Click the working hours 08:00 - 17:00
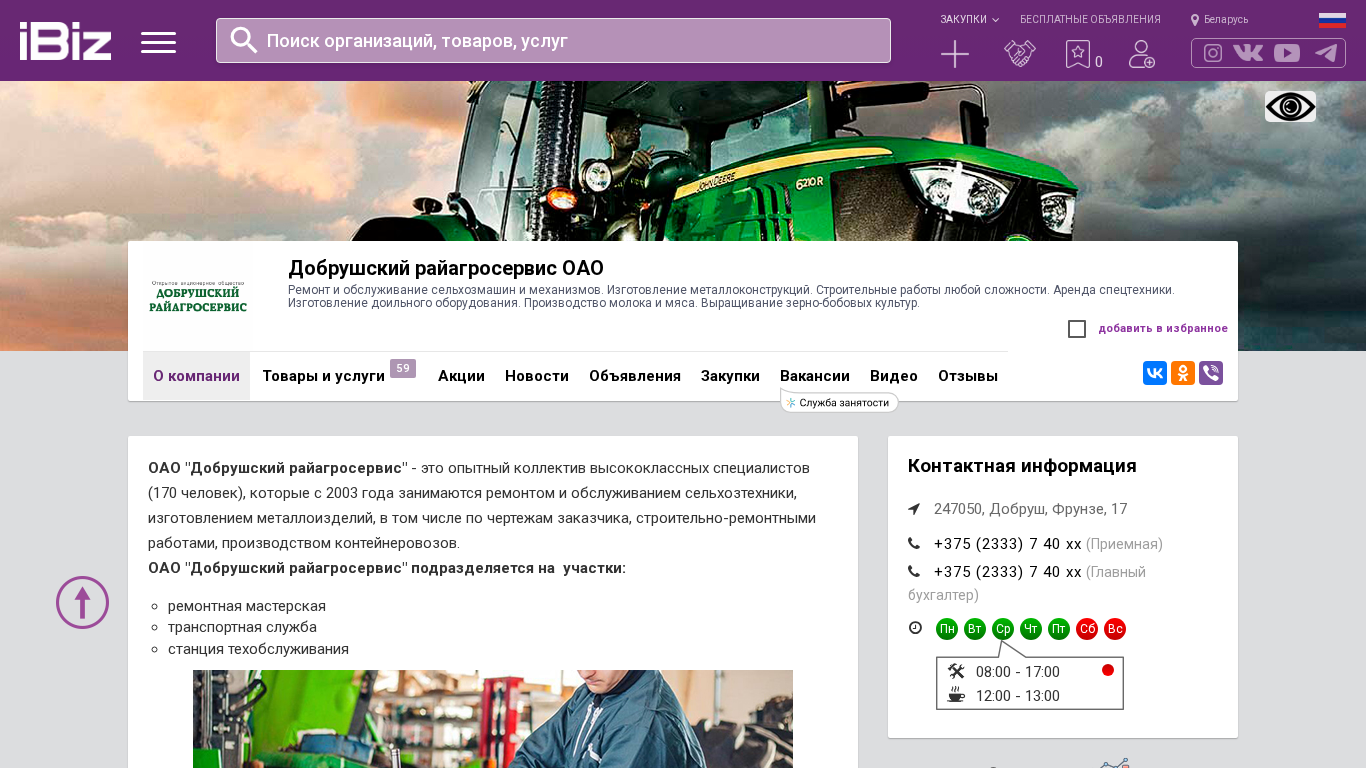 tap(1018, 672)
